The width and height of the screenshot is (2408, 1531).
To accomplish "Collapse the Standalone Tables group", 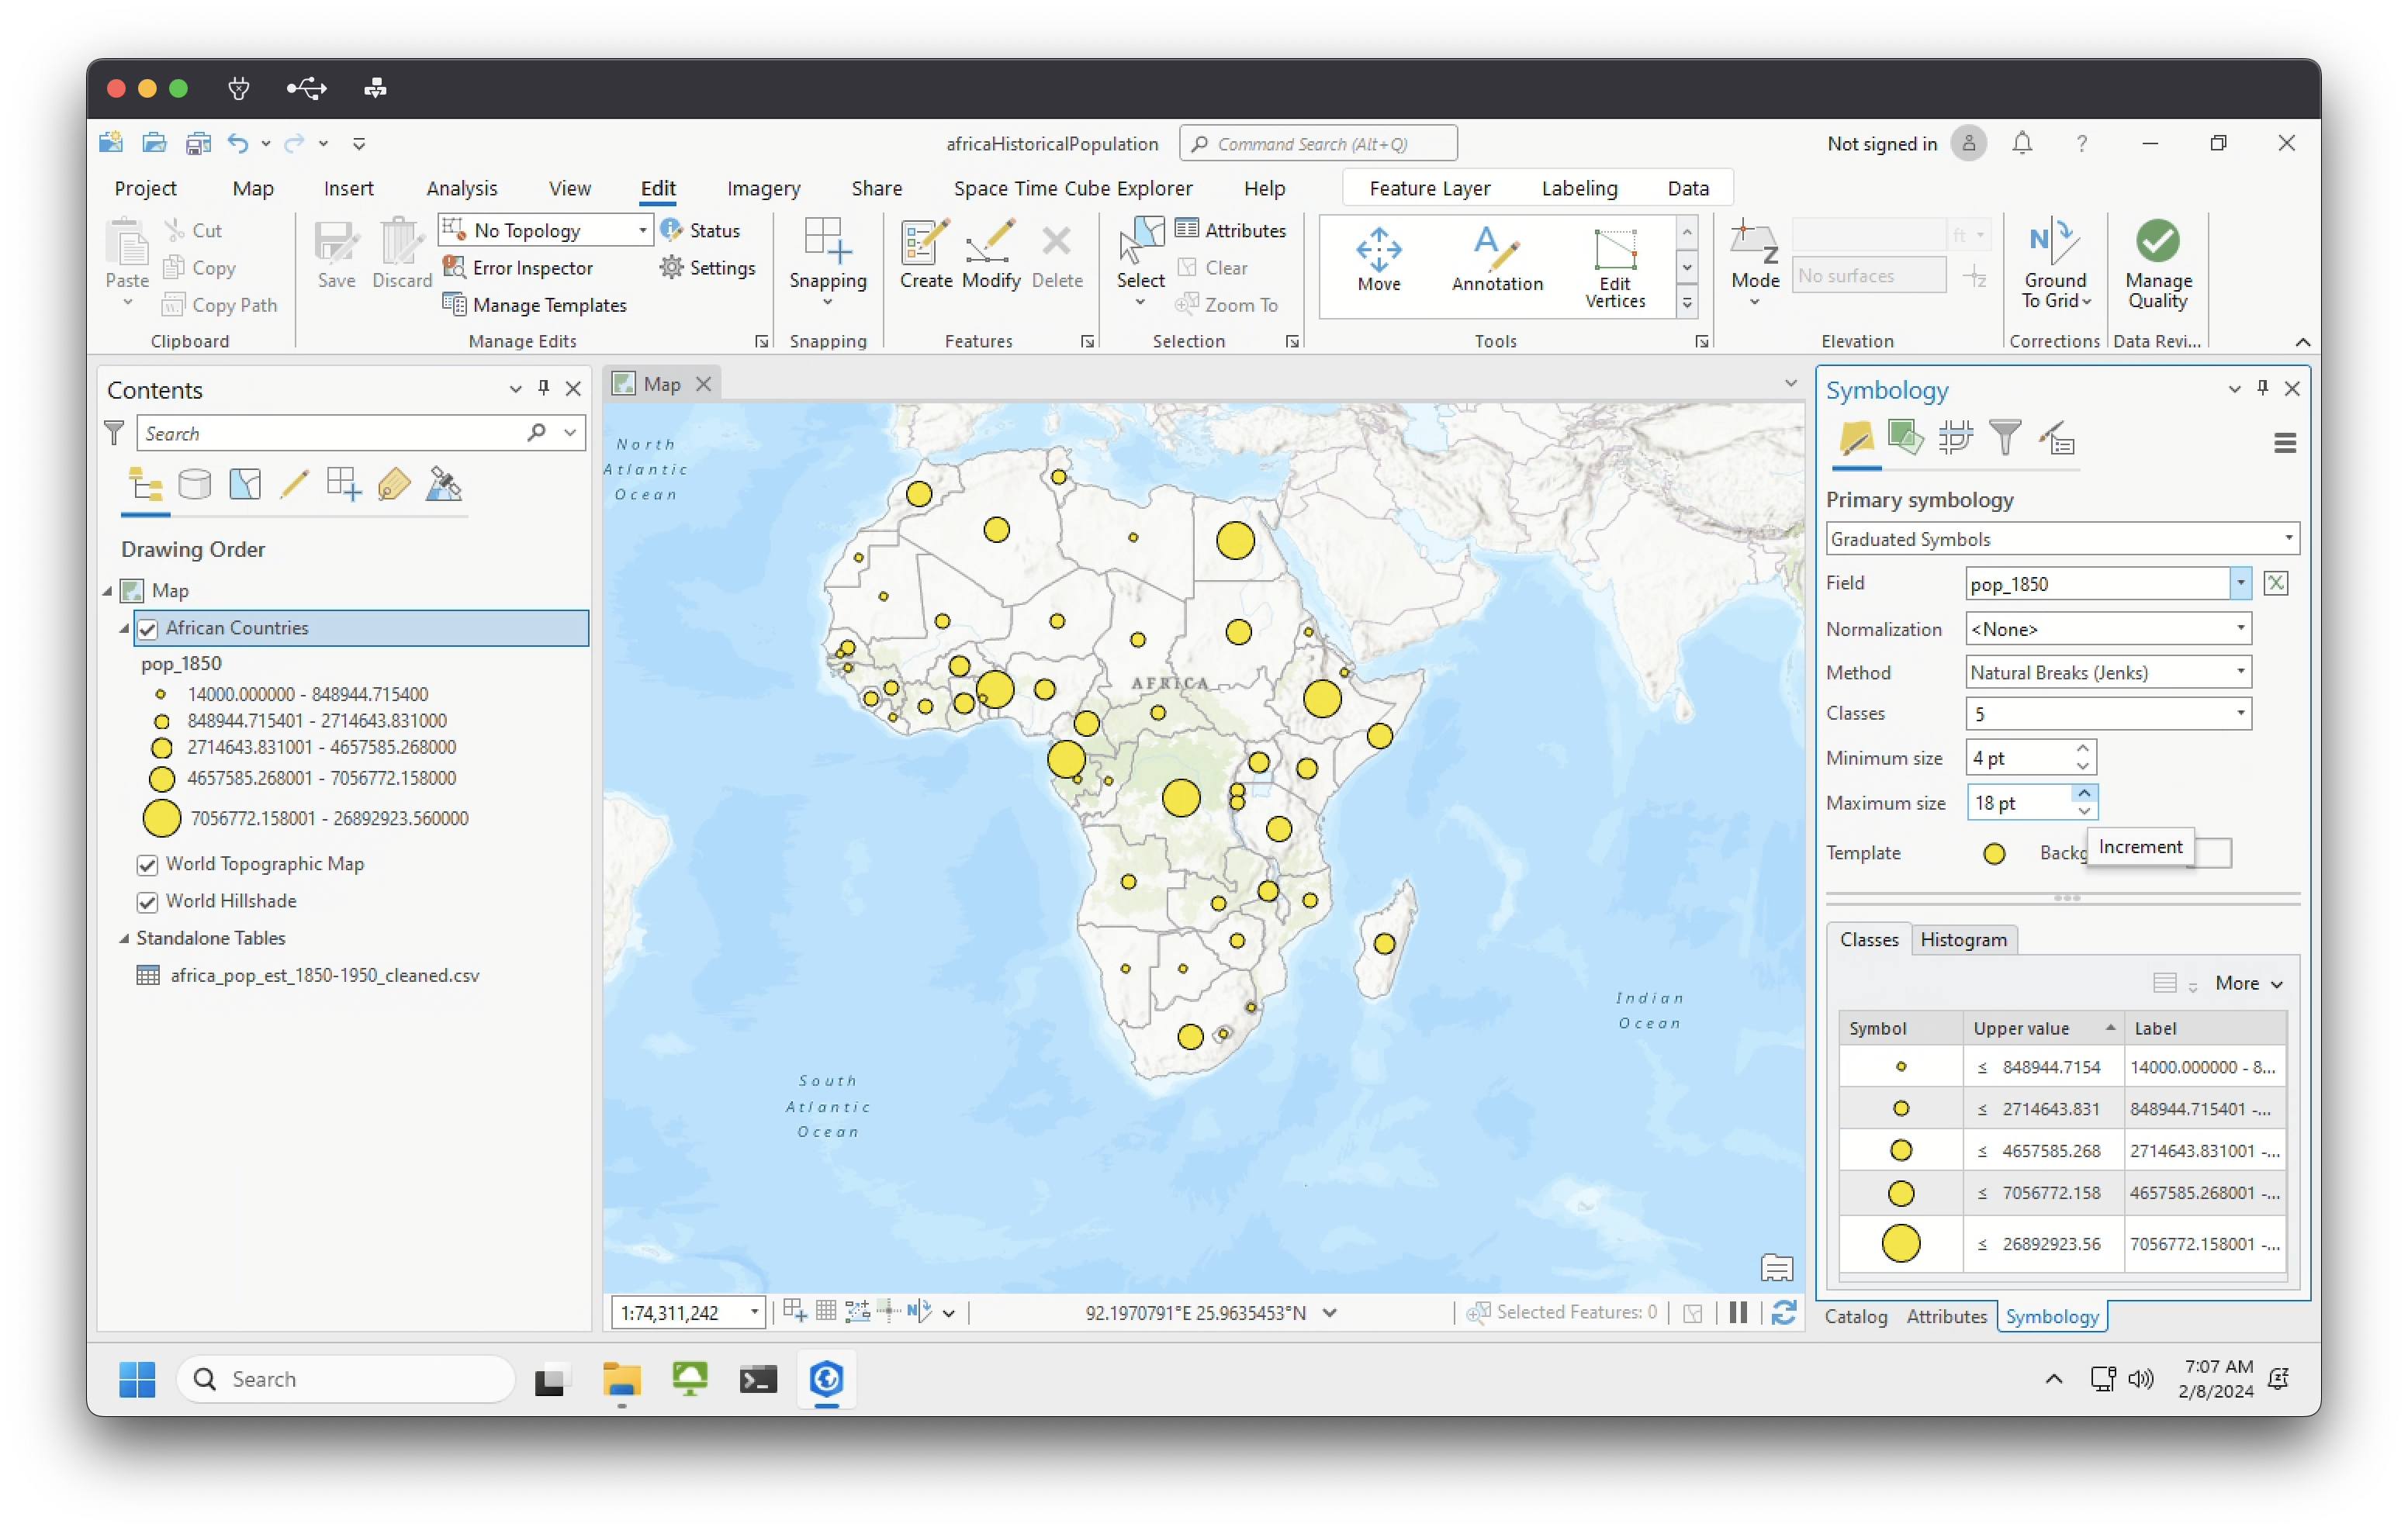I will (x=124, y=939).
